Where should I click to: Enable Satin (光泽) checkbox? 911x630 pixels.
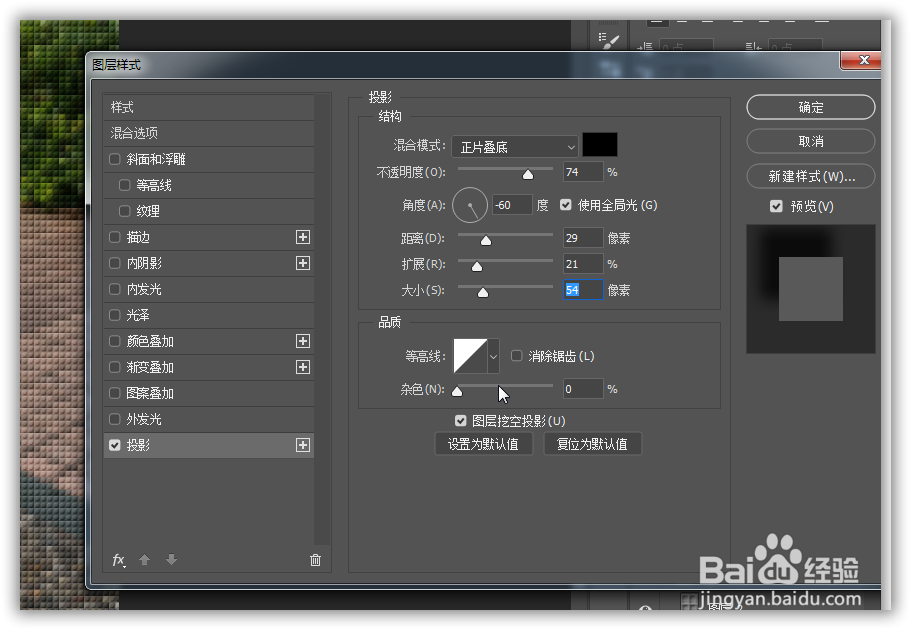click(114, 315)
